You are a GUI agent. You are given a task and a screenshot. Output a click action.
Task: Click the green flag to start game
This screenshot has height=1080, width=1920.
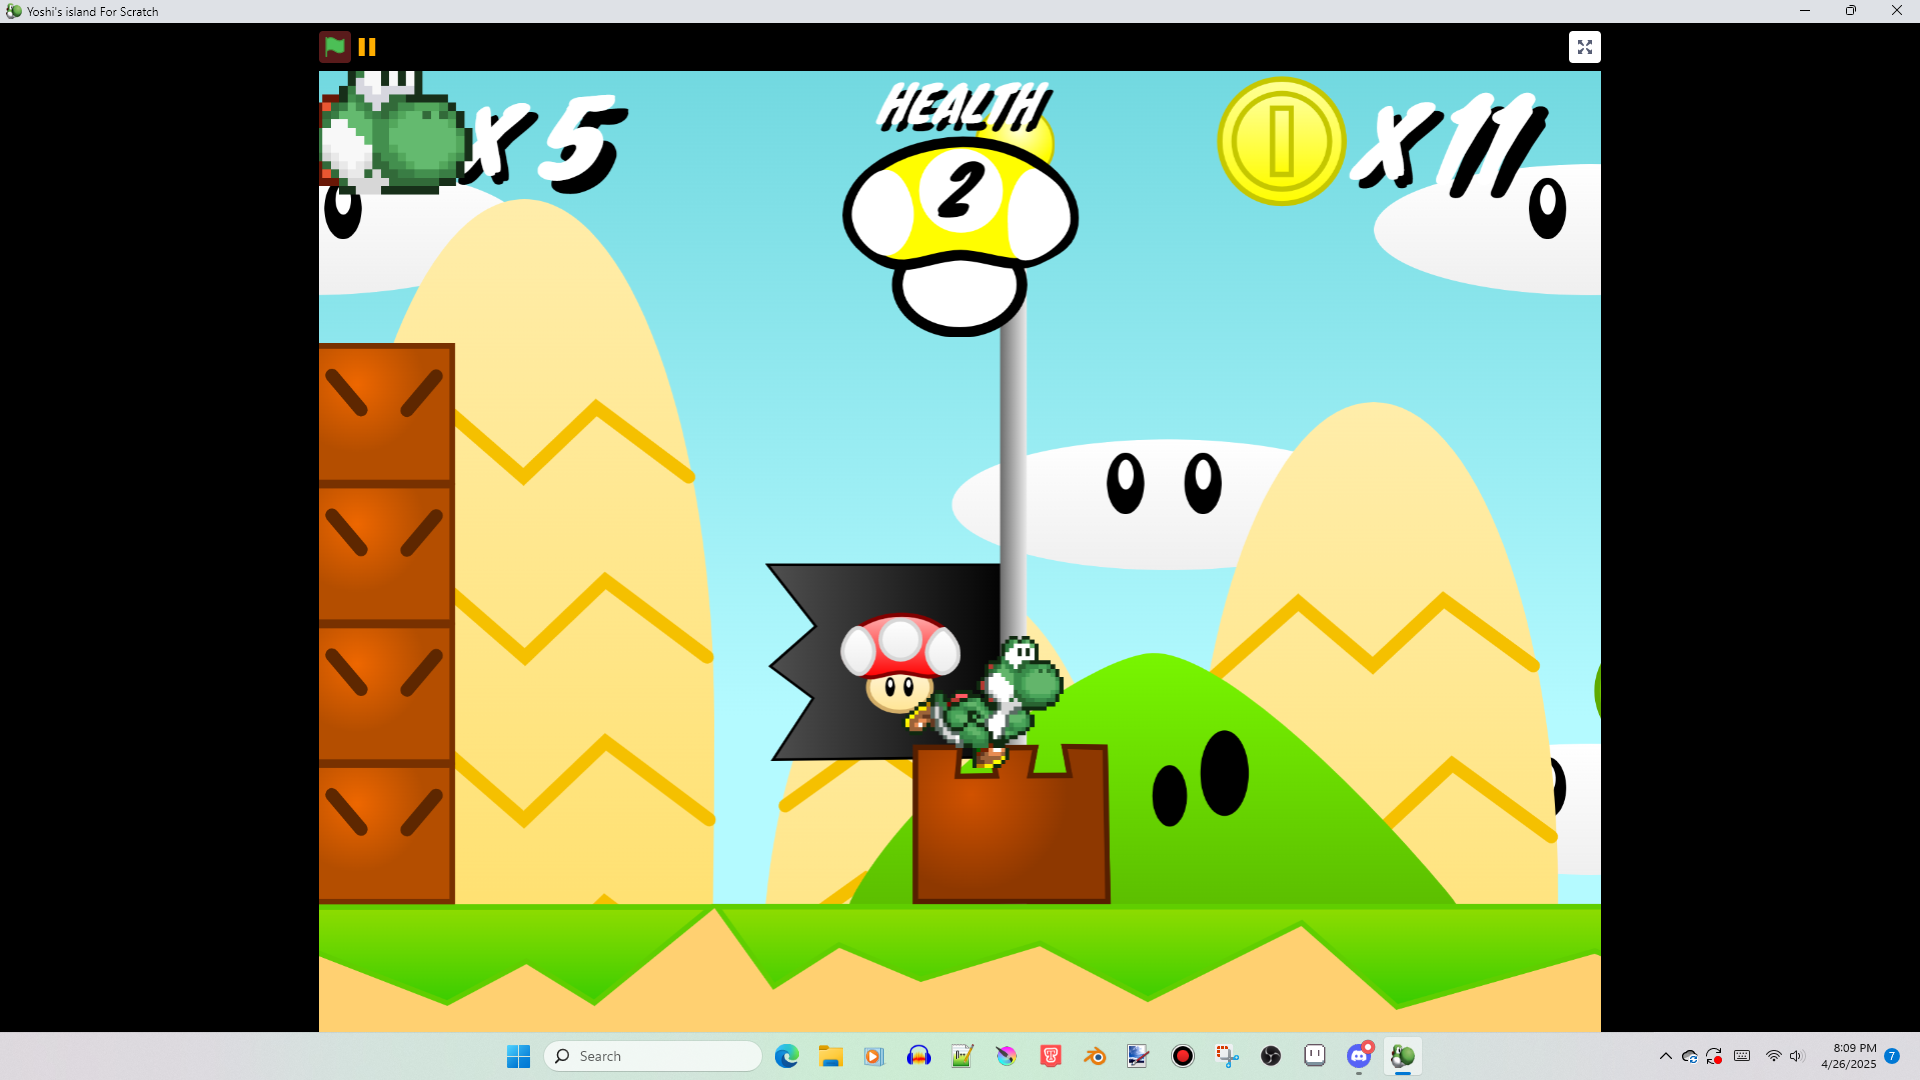coord(335,47)
